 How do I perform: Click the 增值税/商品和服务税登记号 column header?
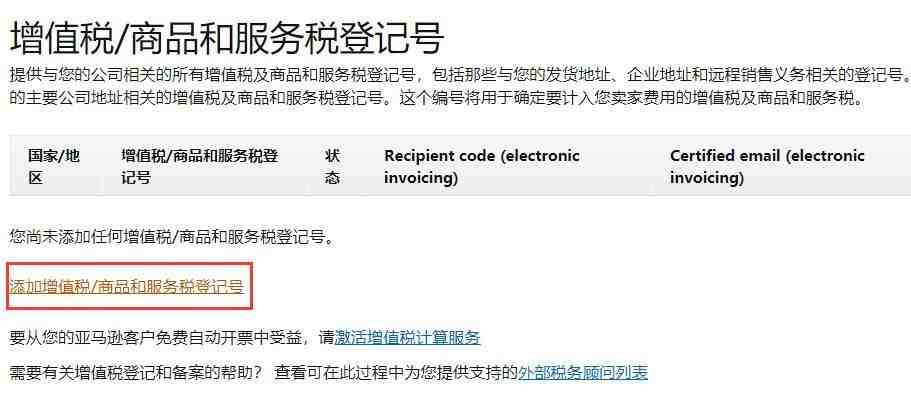point(200,167)
